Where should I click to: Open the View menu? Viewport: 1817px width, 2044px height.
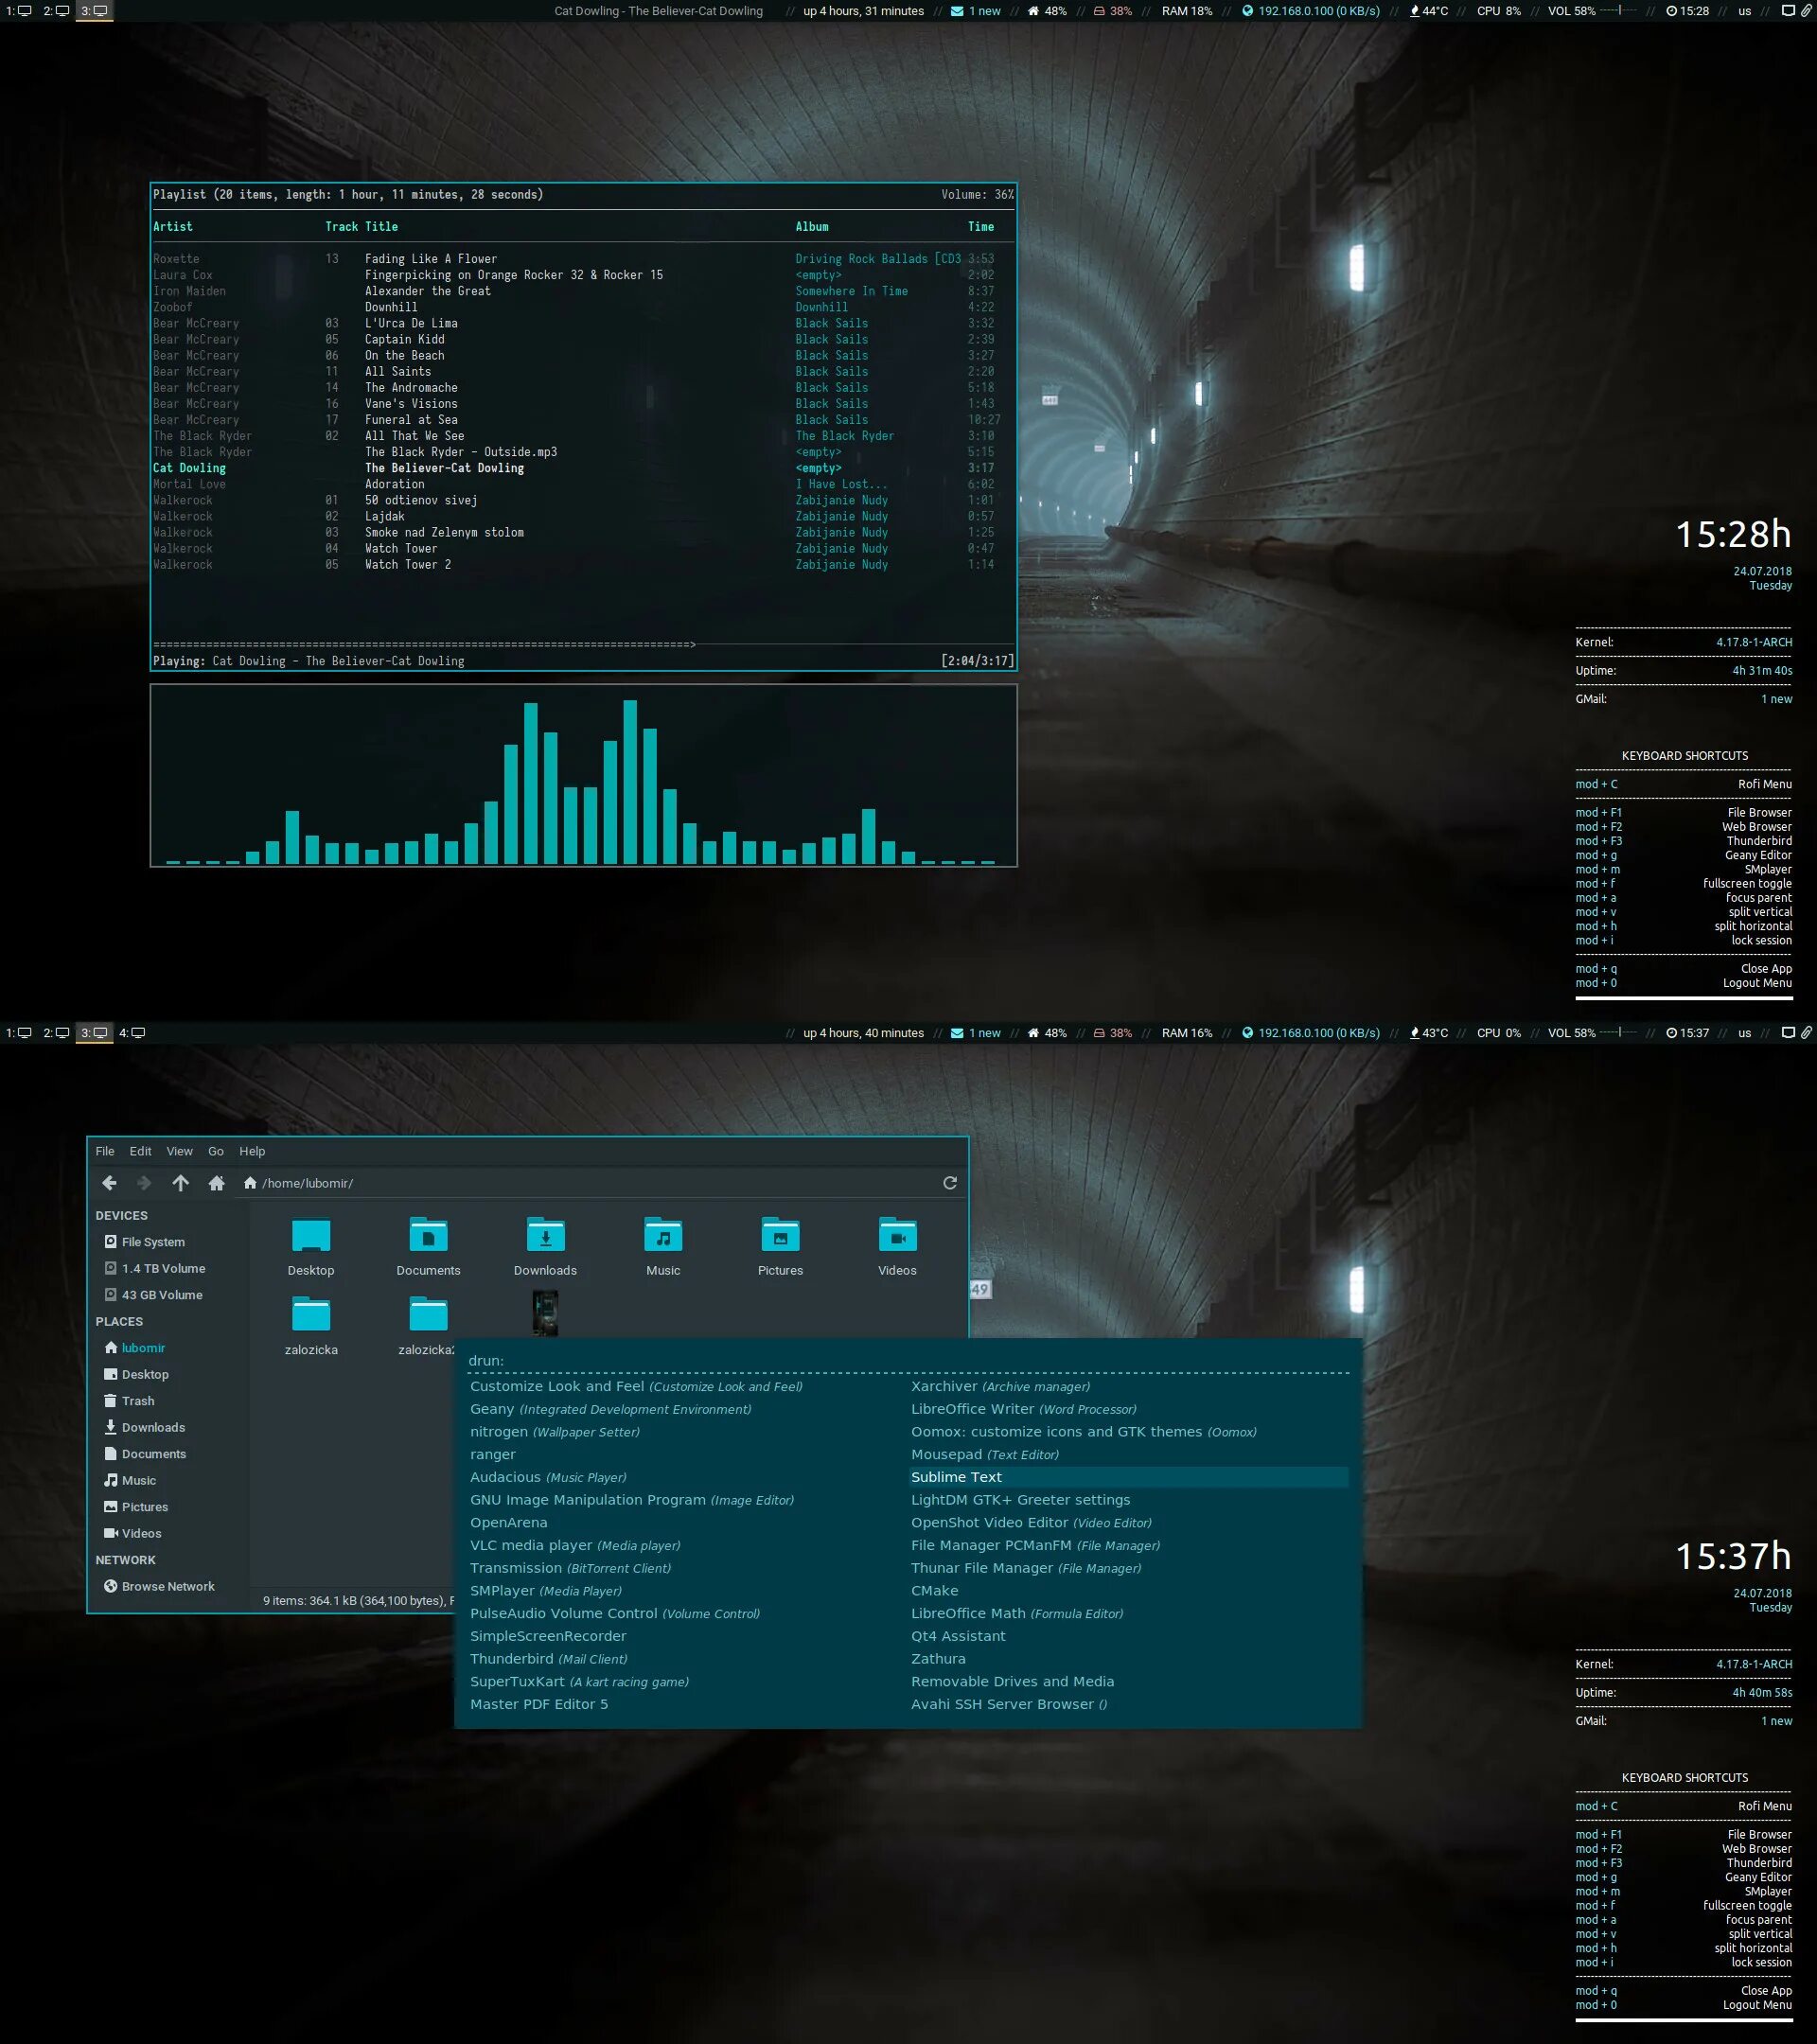(179, 1151)
